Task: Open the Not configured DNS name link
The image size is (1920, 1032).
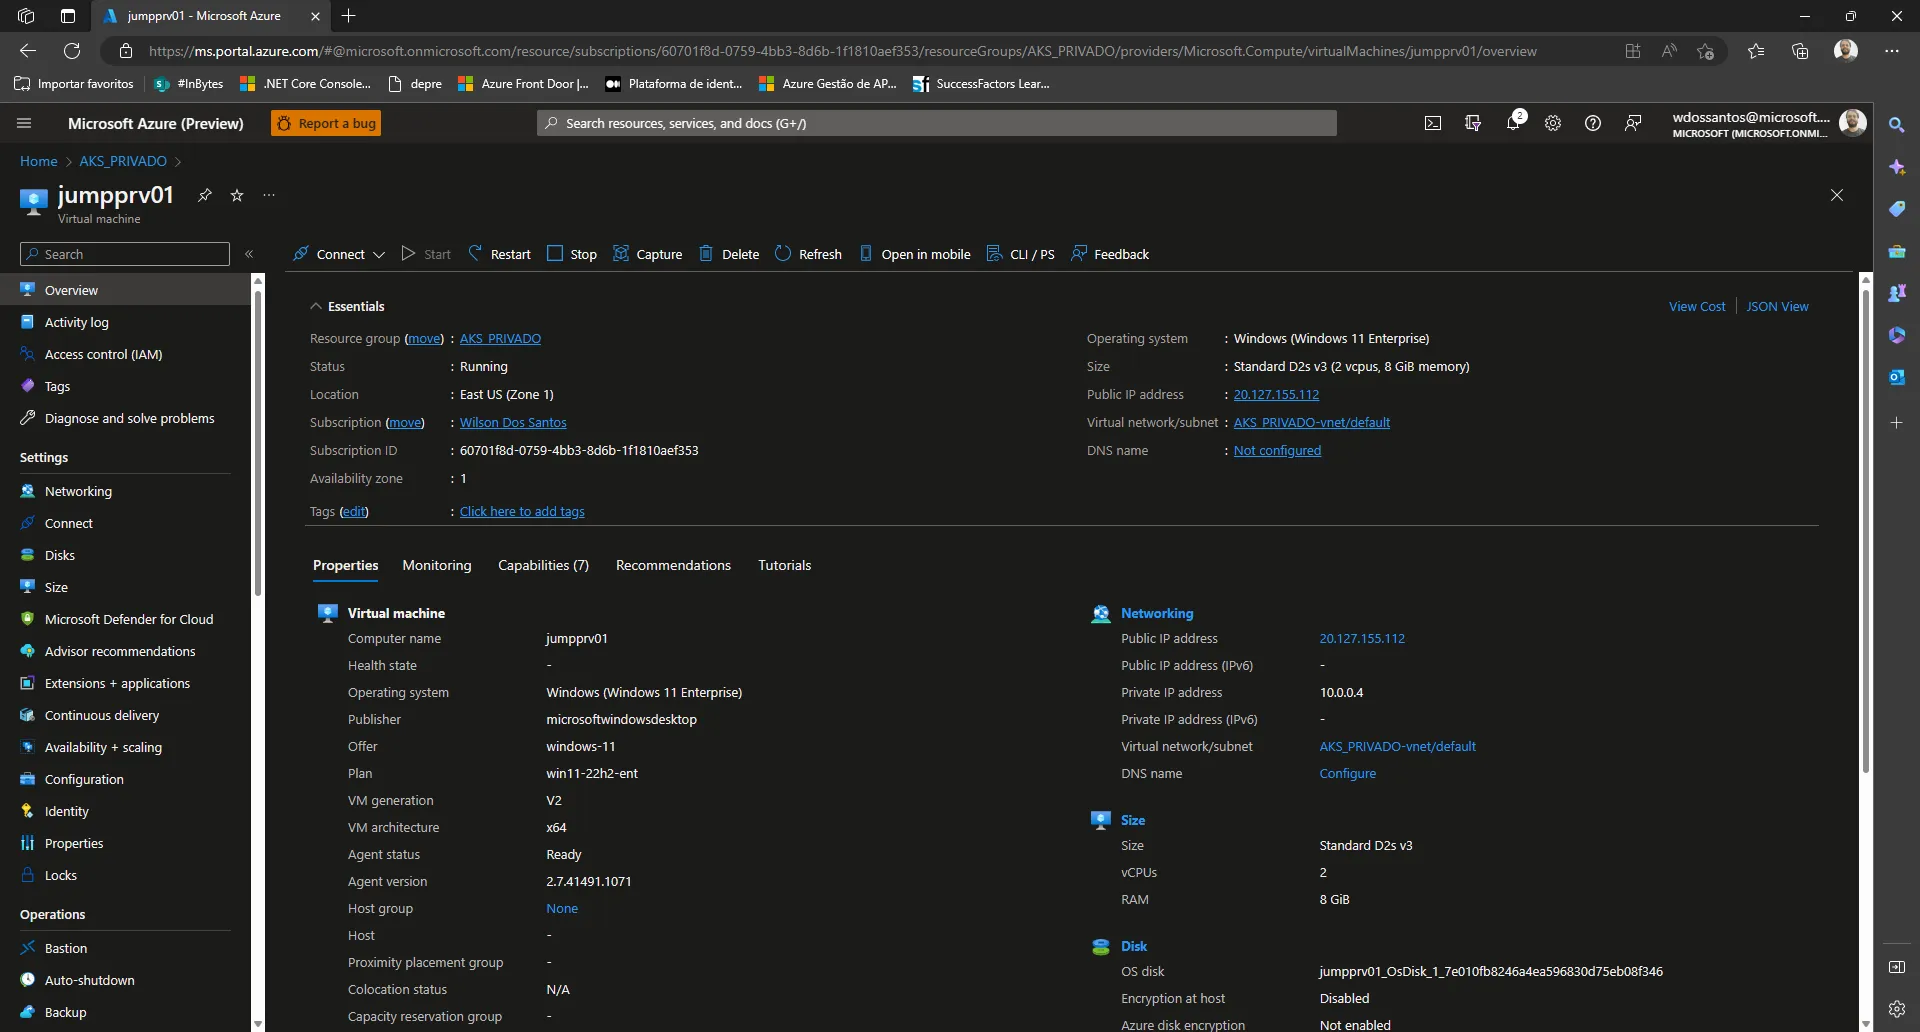Action: (1277, 451)
